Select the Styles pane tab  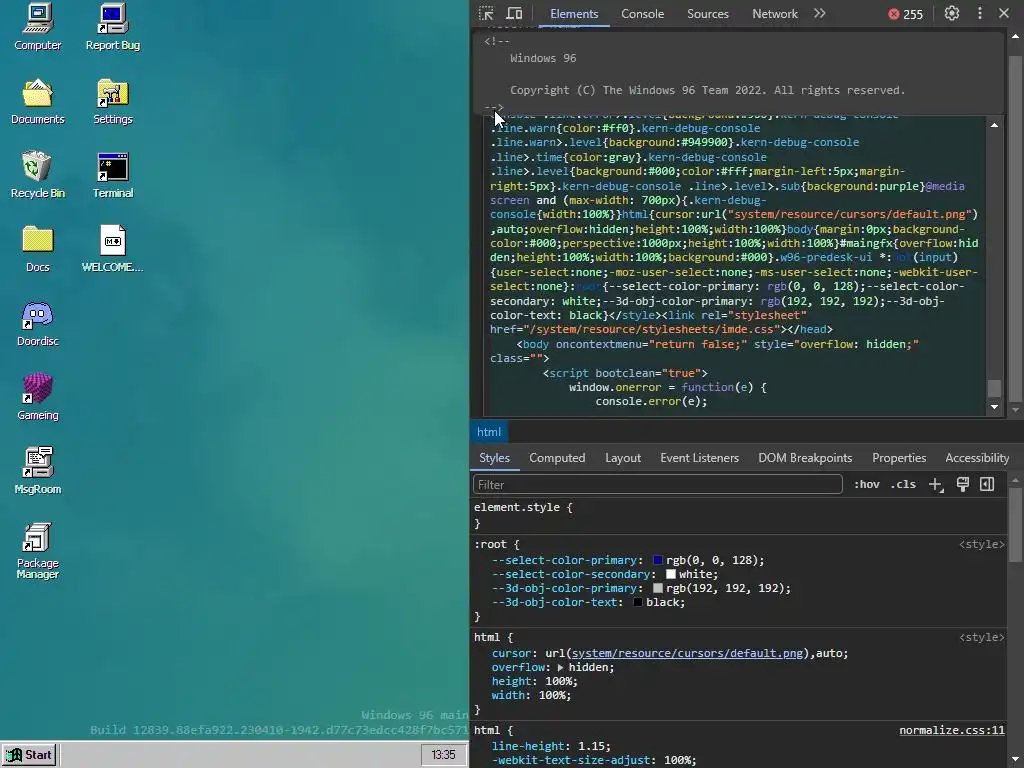494,458
